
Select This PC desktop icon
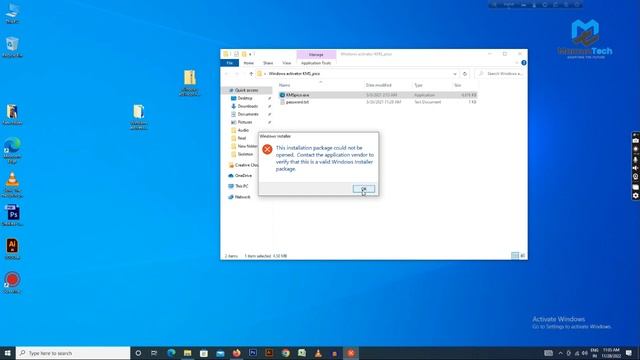[12, 13]
